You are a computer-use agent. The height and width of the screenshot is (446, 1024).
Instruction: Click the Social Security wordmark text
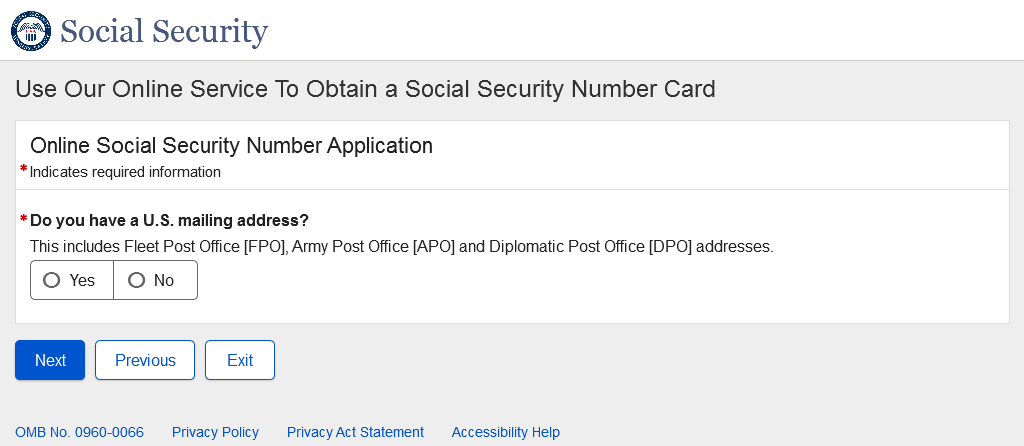point(164,32)
